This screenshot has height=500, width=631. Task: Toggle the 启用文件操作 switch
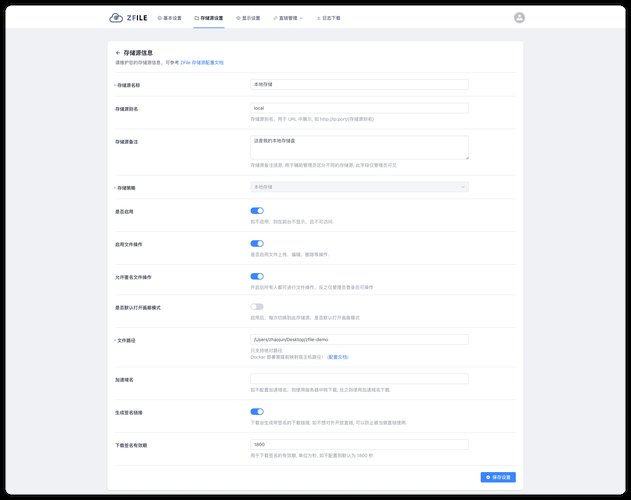tap(257, 244)
